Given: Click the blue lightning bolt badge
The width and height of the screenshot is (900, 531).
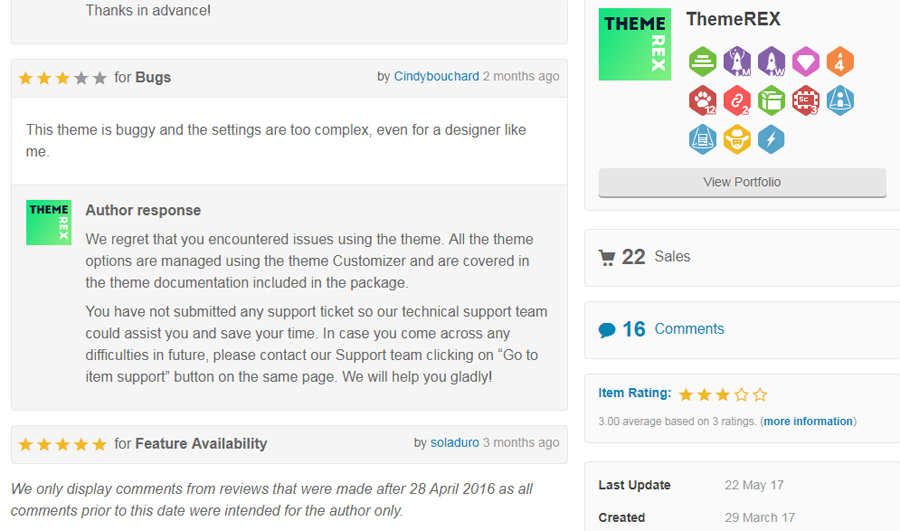Looking at the screenshot, I should (771, 140).
